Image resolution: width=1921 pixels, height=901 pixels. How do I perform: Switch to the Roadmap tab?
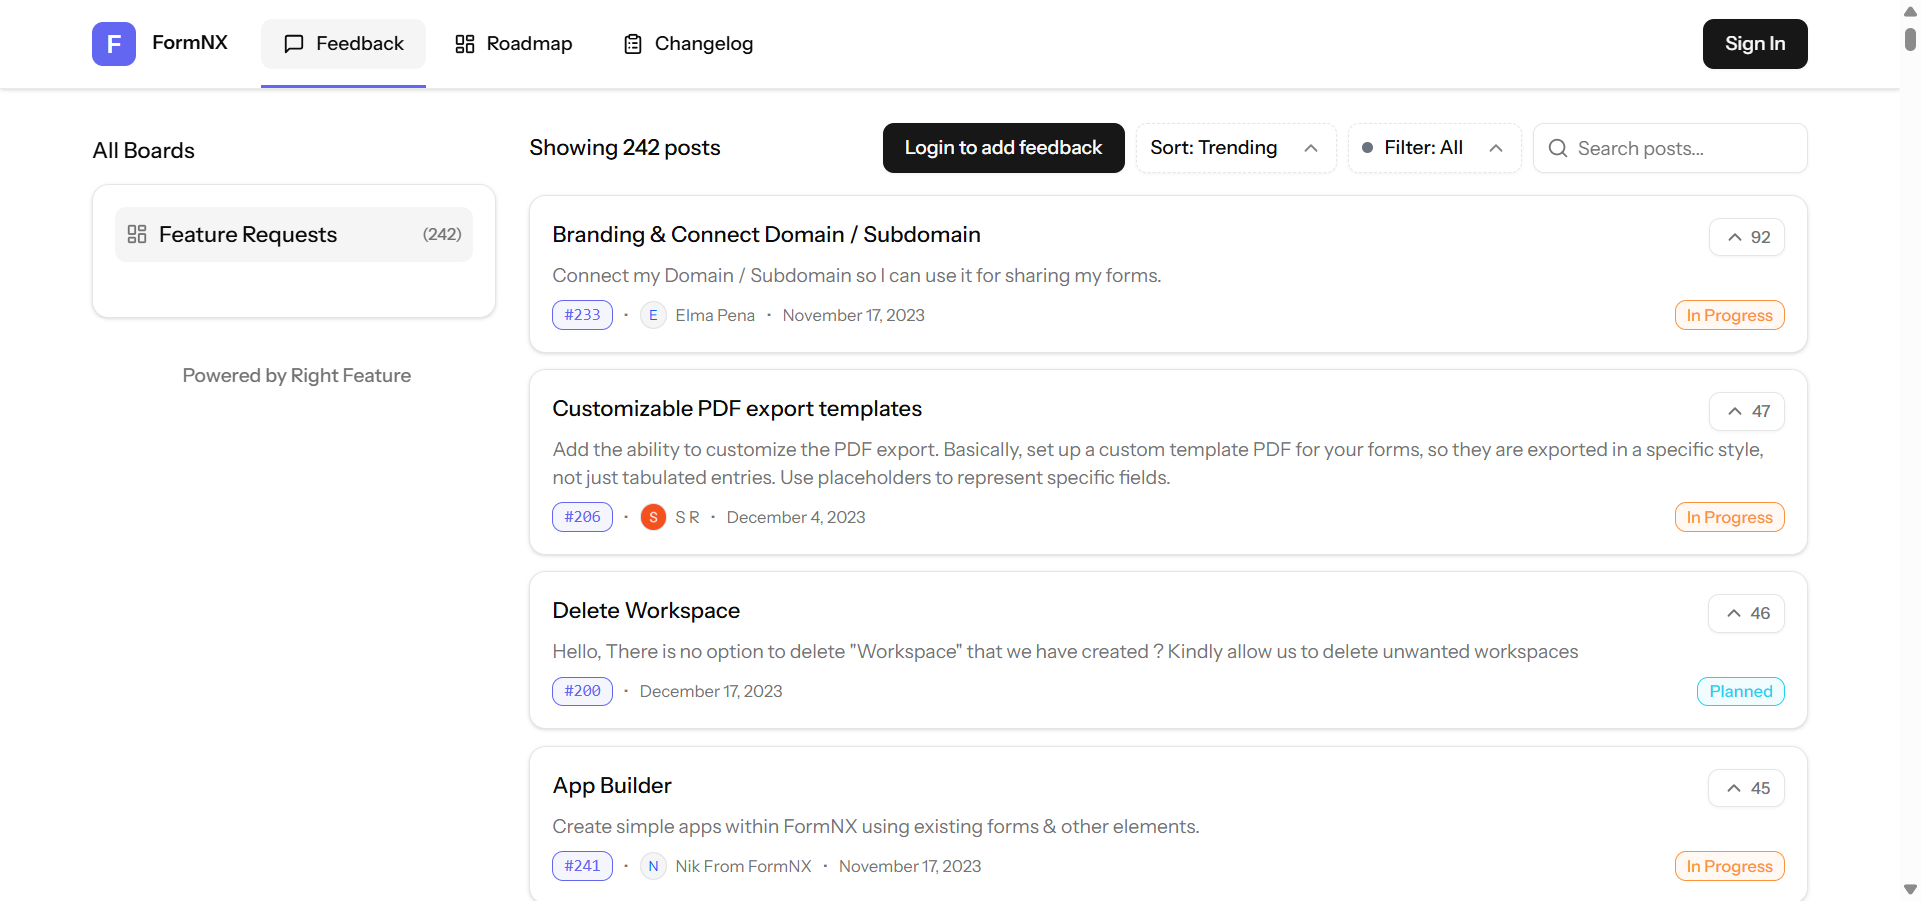tap(514, 44)
